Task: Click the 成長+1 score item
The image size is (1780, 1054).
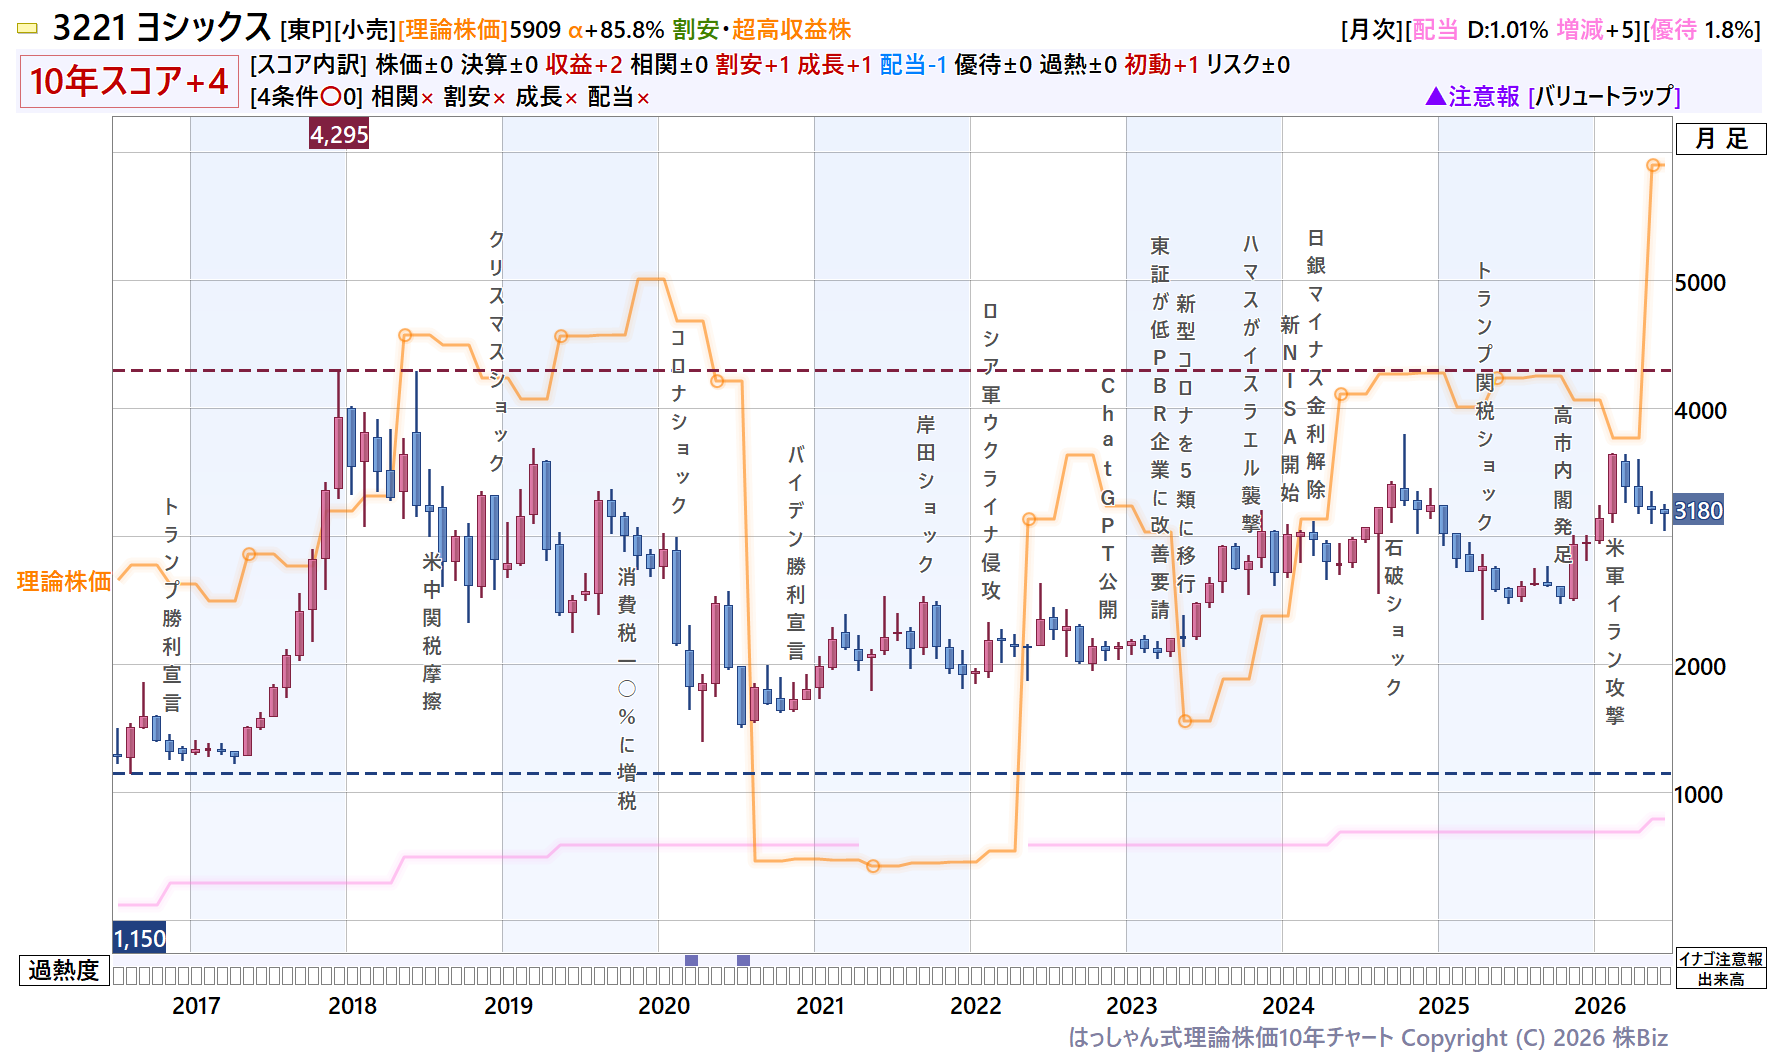Action: [x=834, y=65]
